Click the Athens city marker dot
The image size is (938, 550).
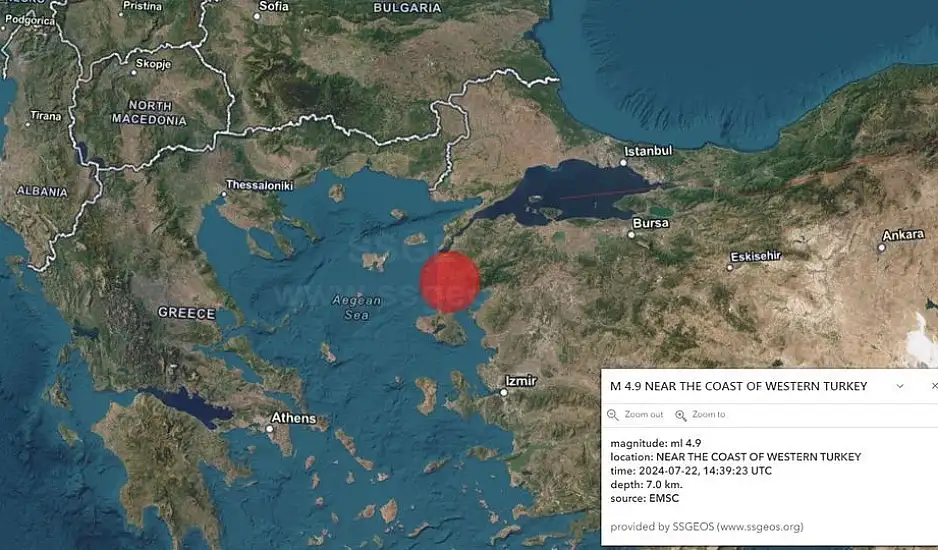[x=269, y=429]
